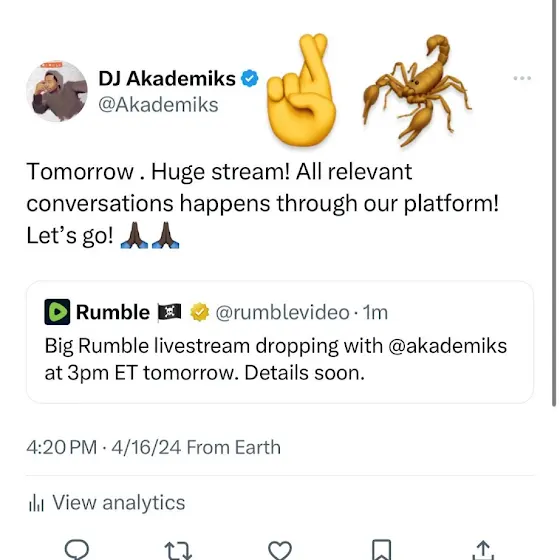
Task: Open the @rumblevideo handle link
Action: (282, 312)
